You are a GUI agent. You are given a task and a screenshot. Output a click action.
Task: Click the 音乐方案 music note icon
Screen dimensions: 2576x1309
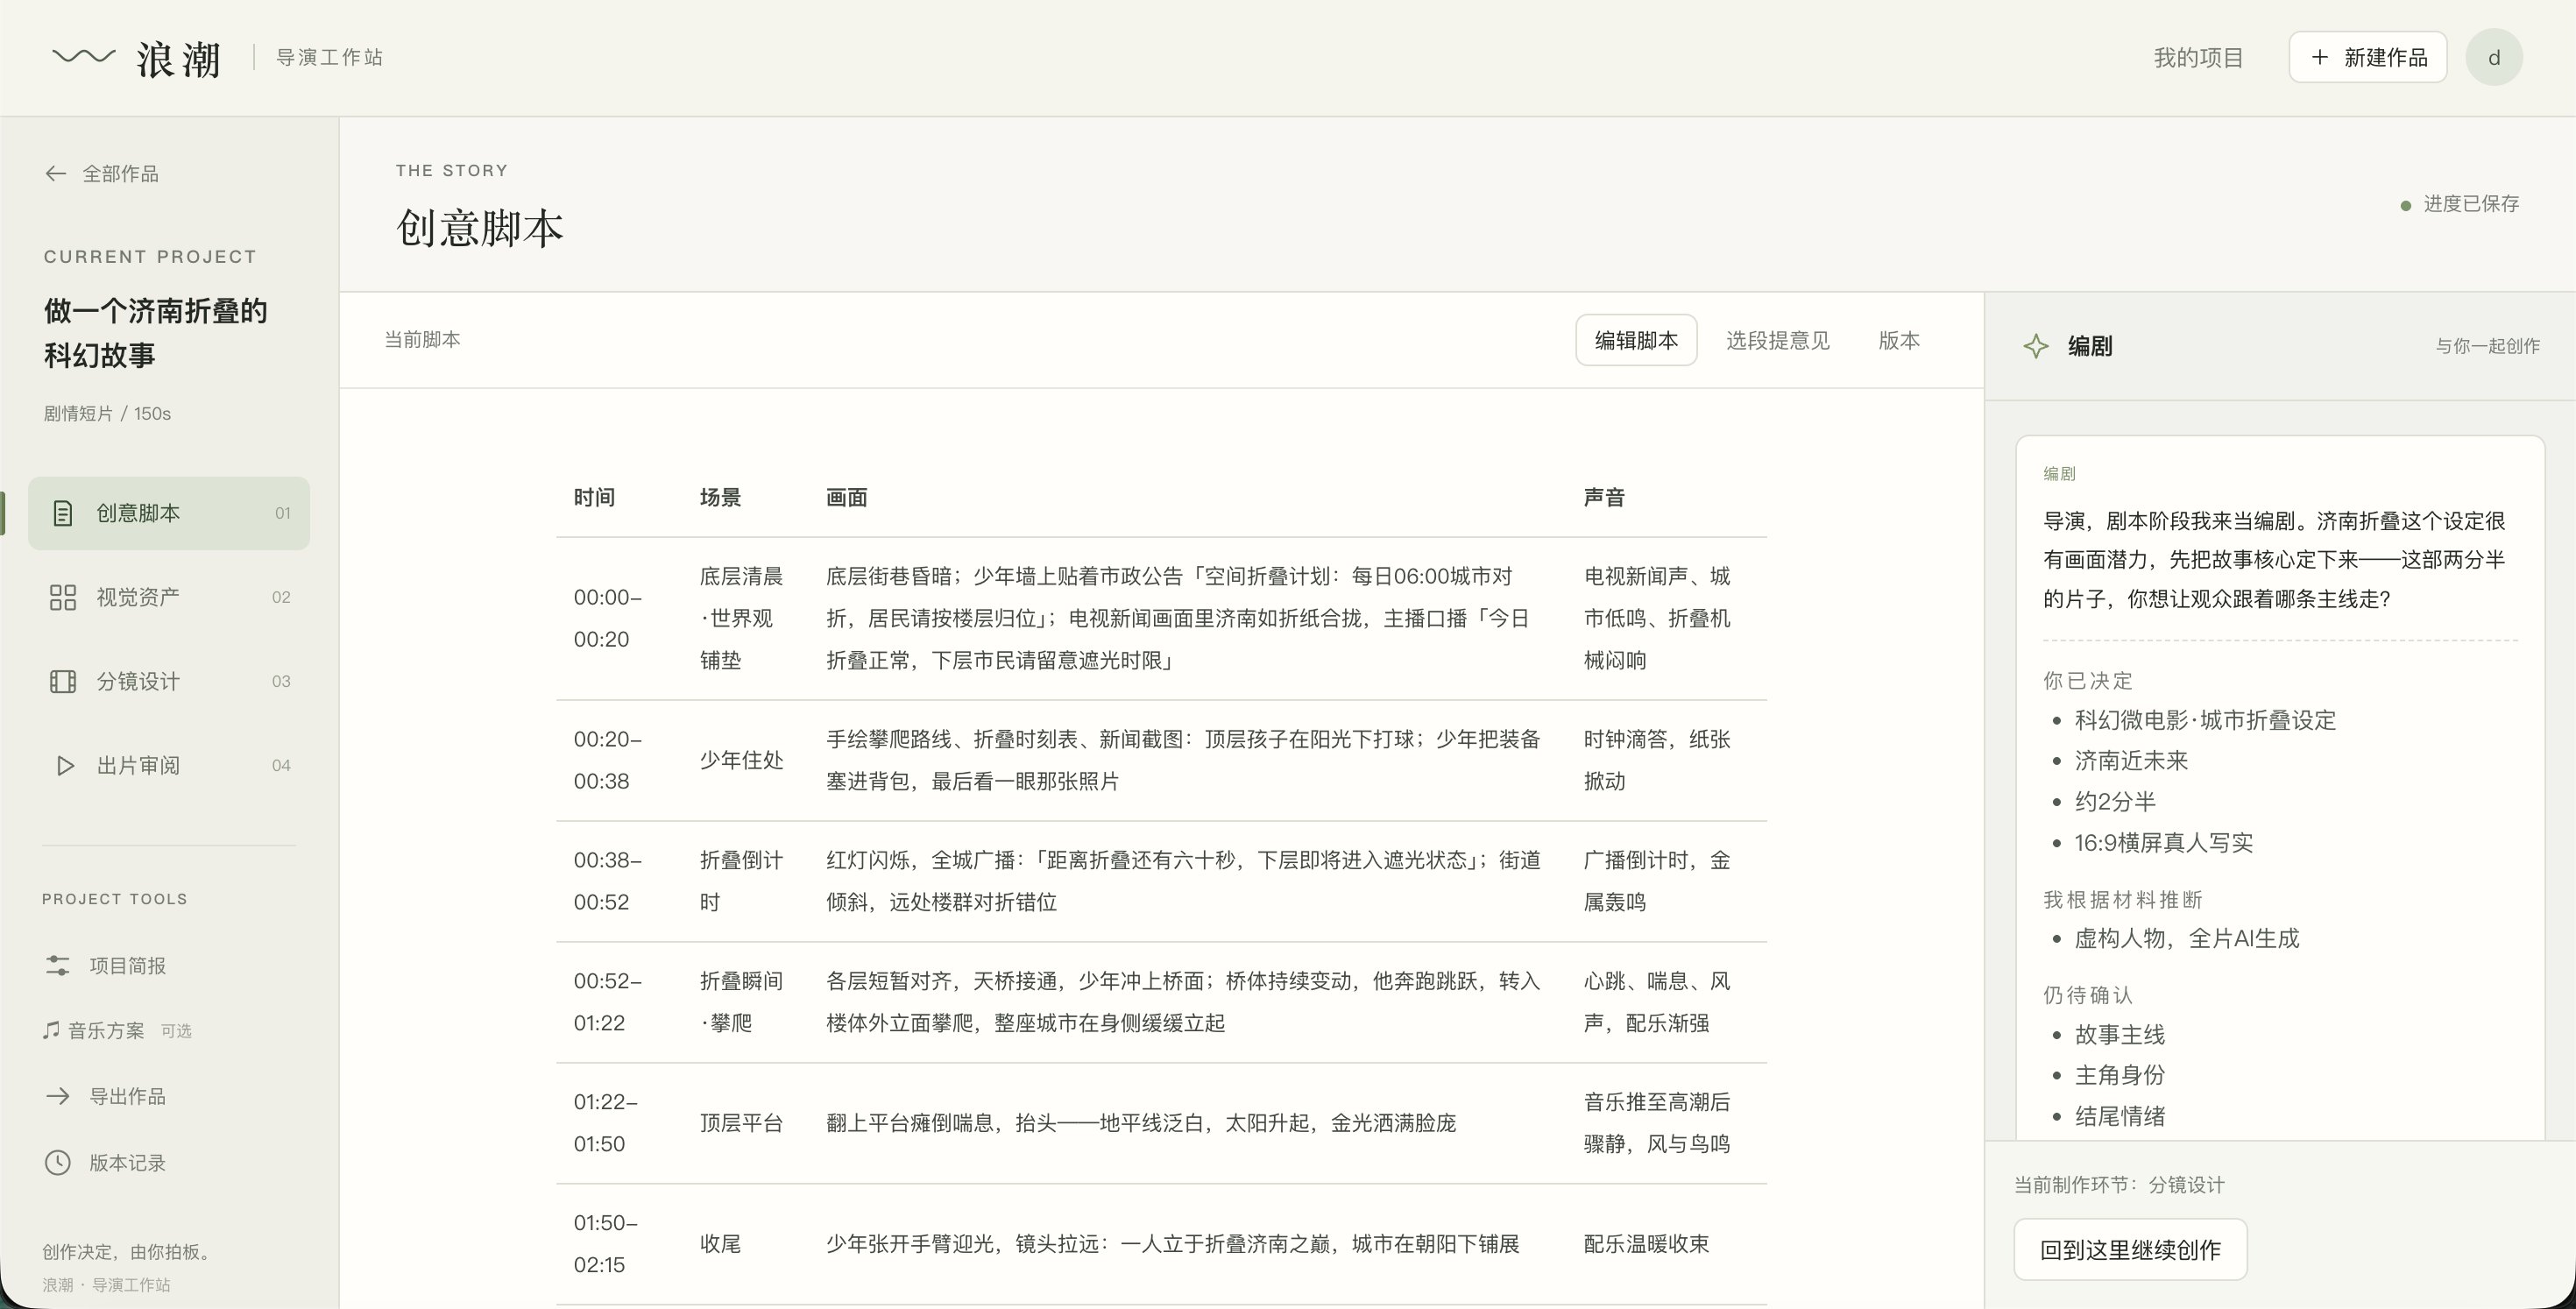51,1030
